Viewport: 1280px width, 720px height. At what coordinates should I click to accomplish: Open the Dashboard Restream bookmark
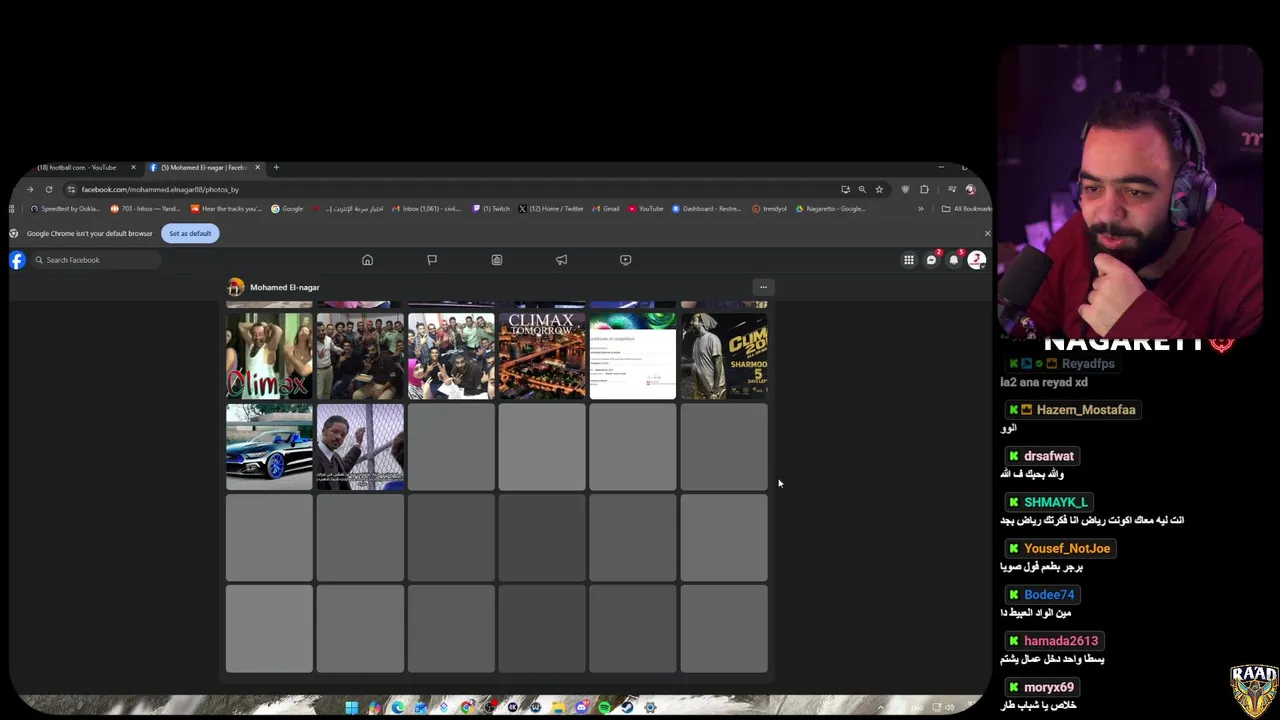tap(707, 209)
